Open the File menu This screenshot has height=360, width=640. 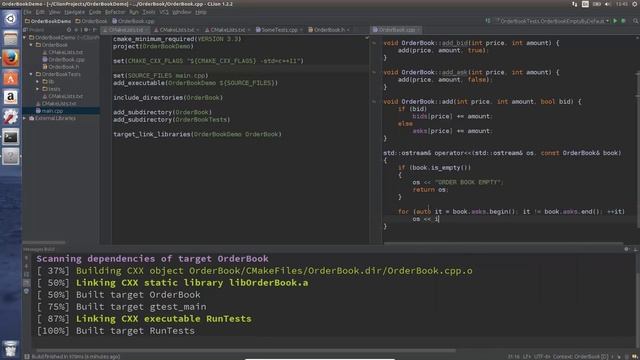[27, 12]
